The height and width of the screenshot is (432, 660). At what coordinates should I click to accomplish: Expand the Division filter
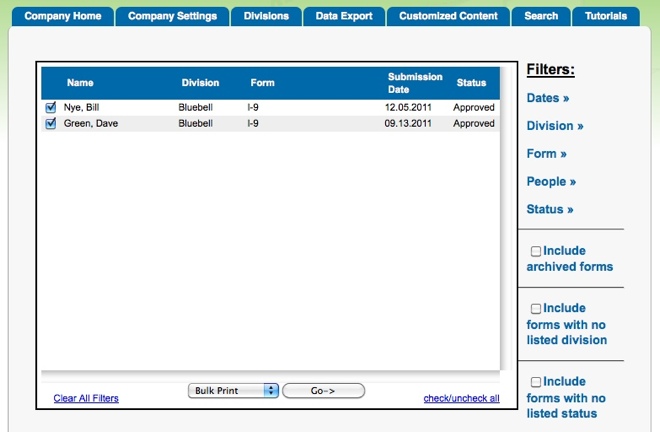555,126
